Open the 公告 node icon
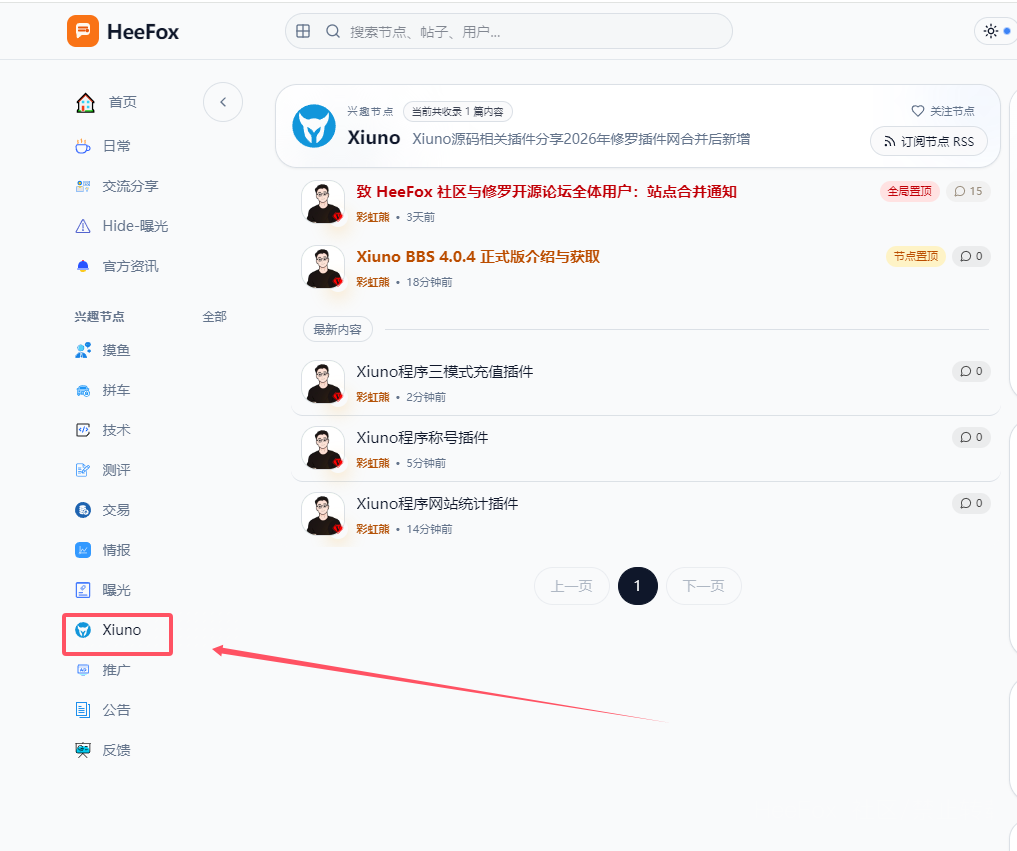This screenshot has height=851, width=1017. 82,710
